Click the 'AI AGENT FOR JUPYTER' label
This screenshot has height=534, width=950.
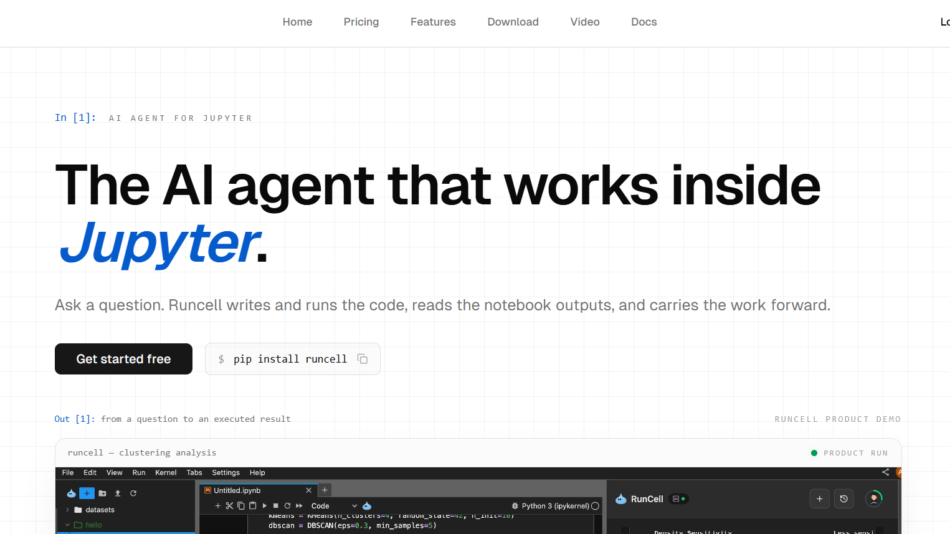click(x=181, y=118)
